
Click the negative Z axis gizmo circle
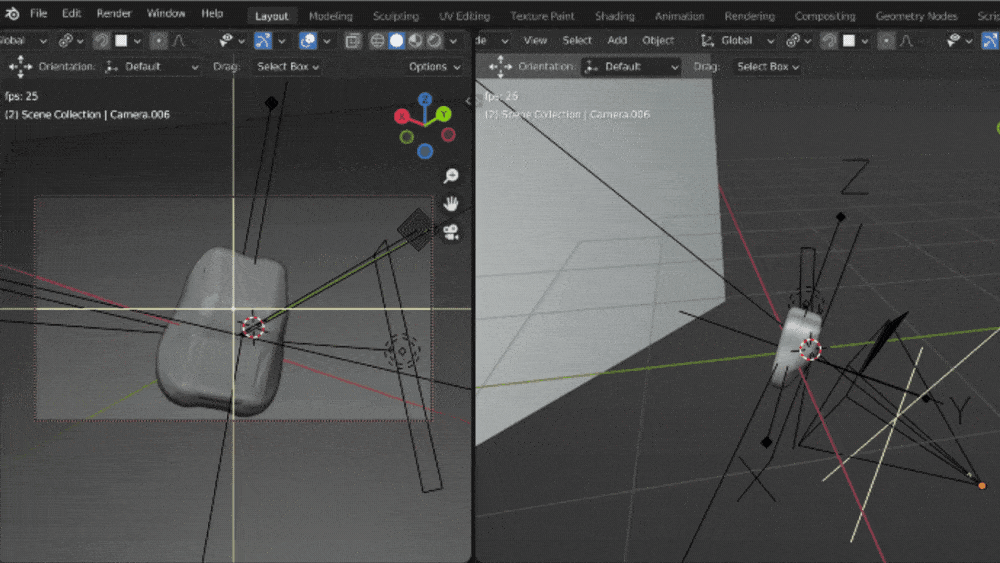[425, 151]
